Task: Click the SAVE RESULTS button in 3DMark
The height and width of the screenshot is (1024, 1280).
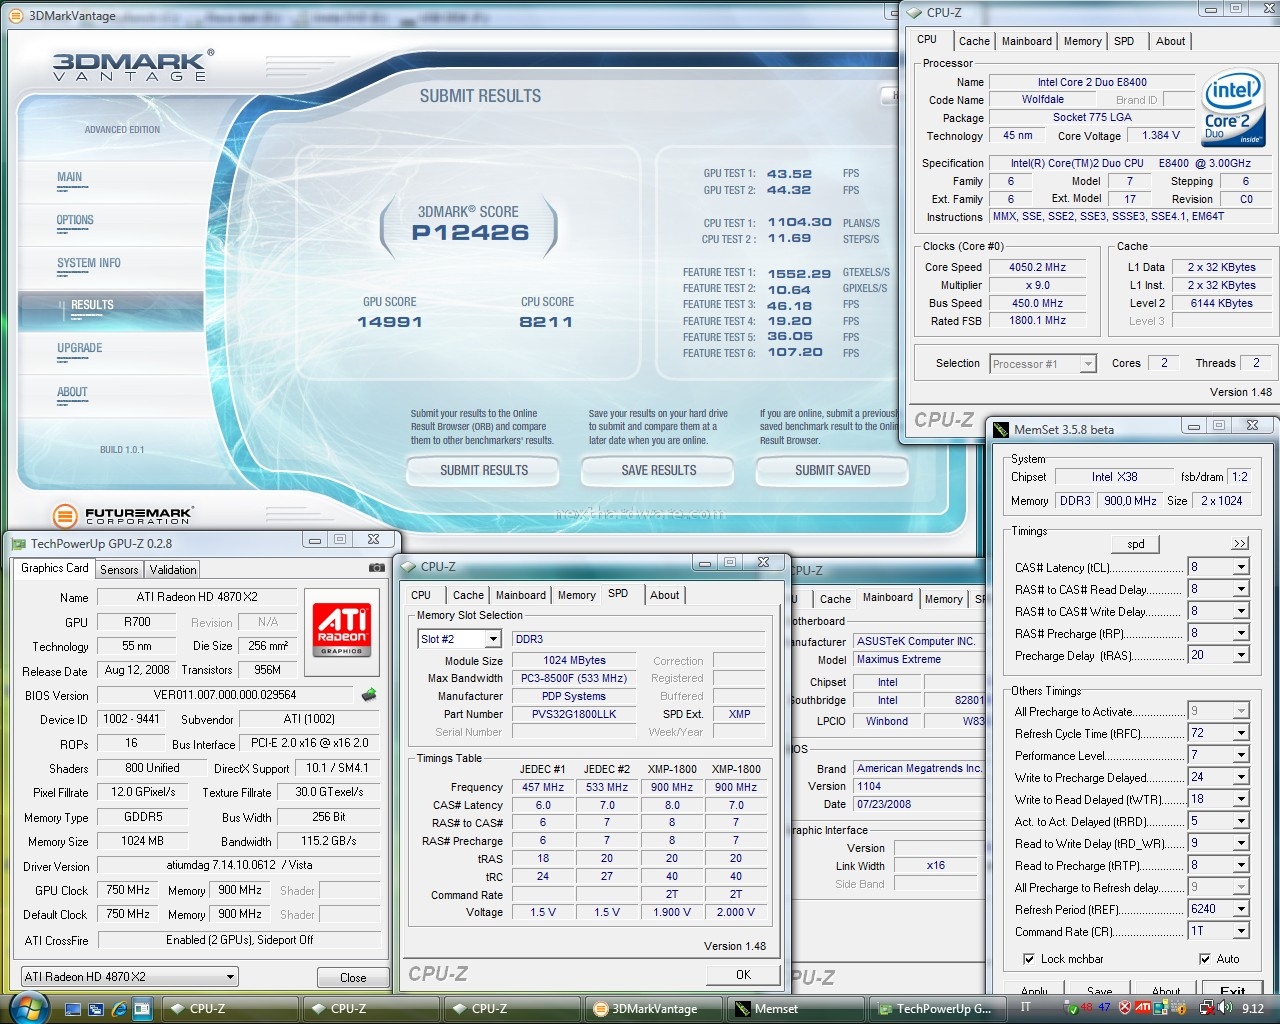Action: (658, 471)
